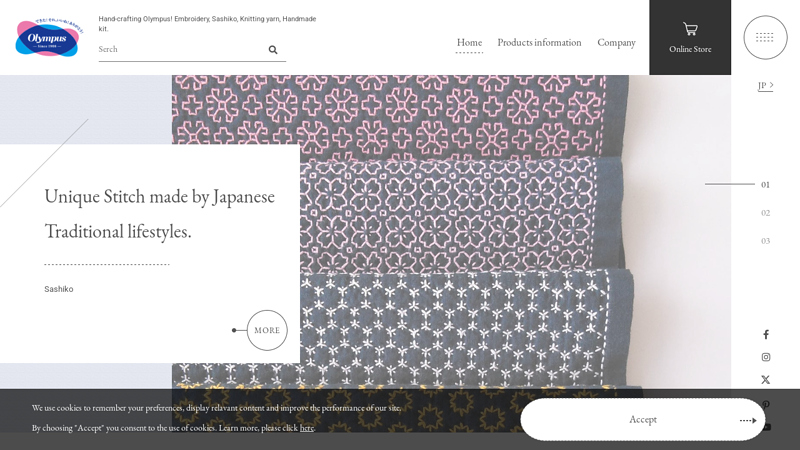Image resolution: width=800 pixels, height=450 pixels.
Task: Select slide 02 indicator
Action: point(765,213)
